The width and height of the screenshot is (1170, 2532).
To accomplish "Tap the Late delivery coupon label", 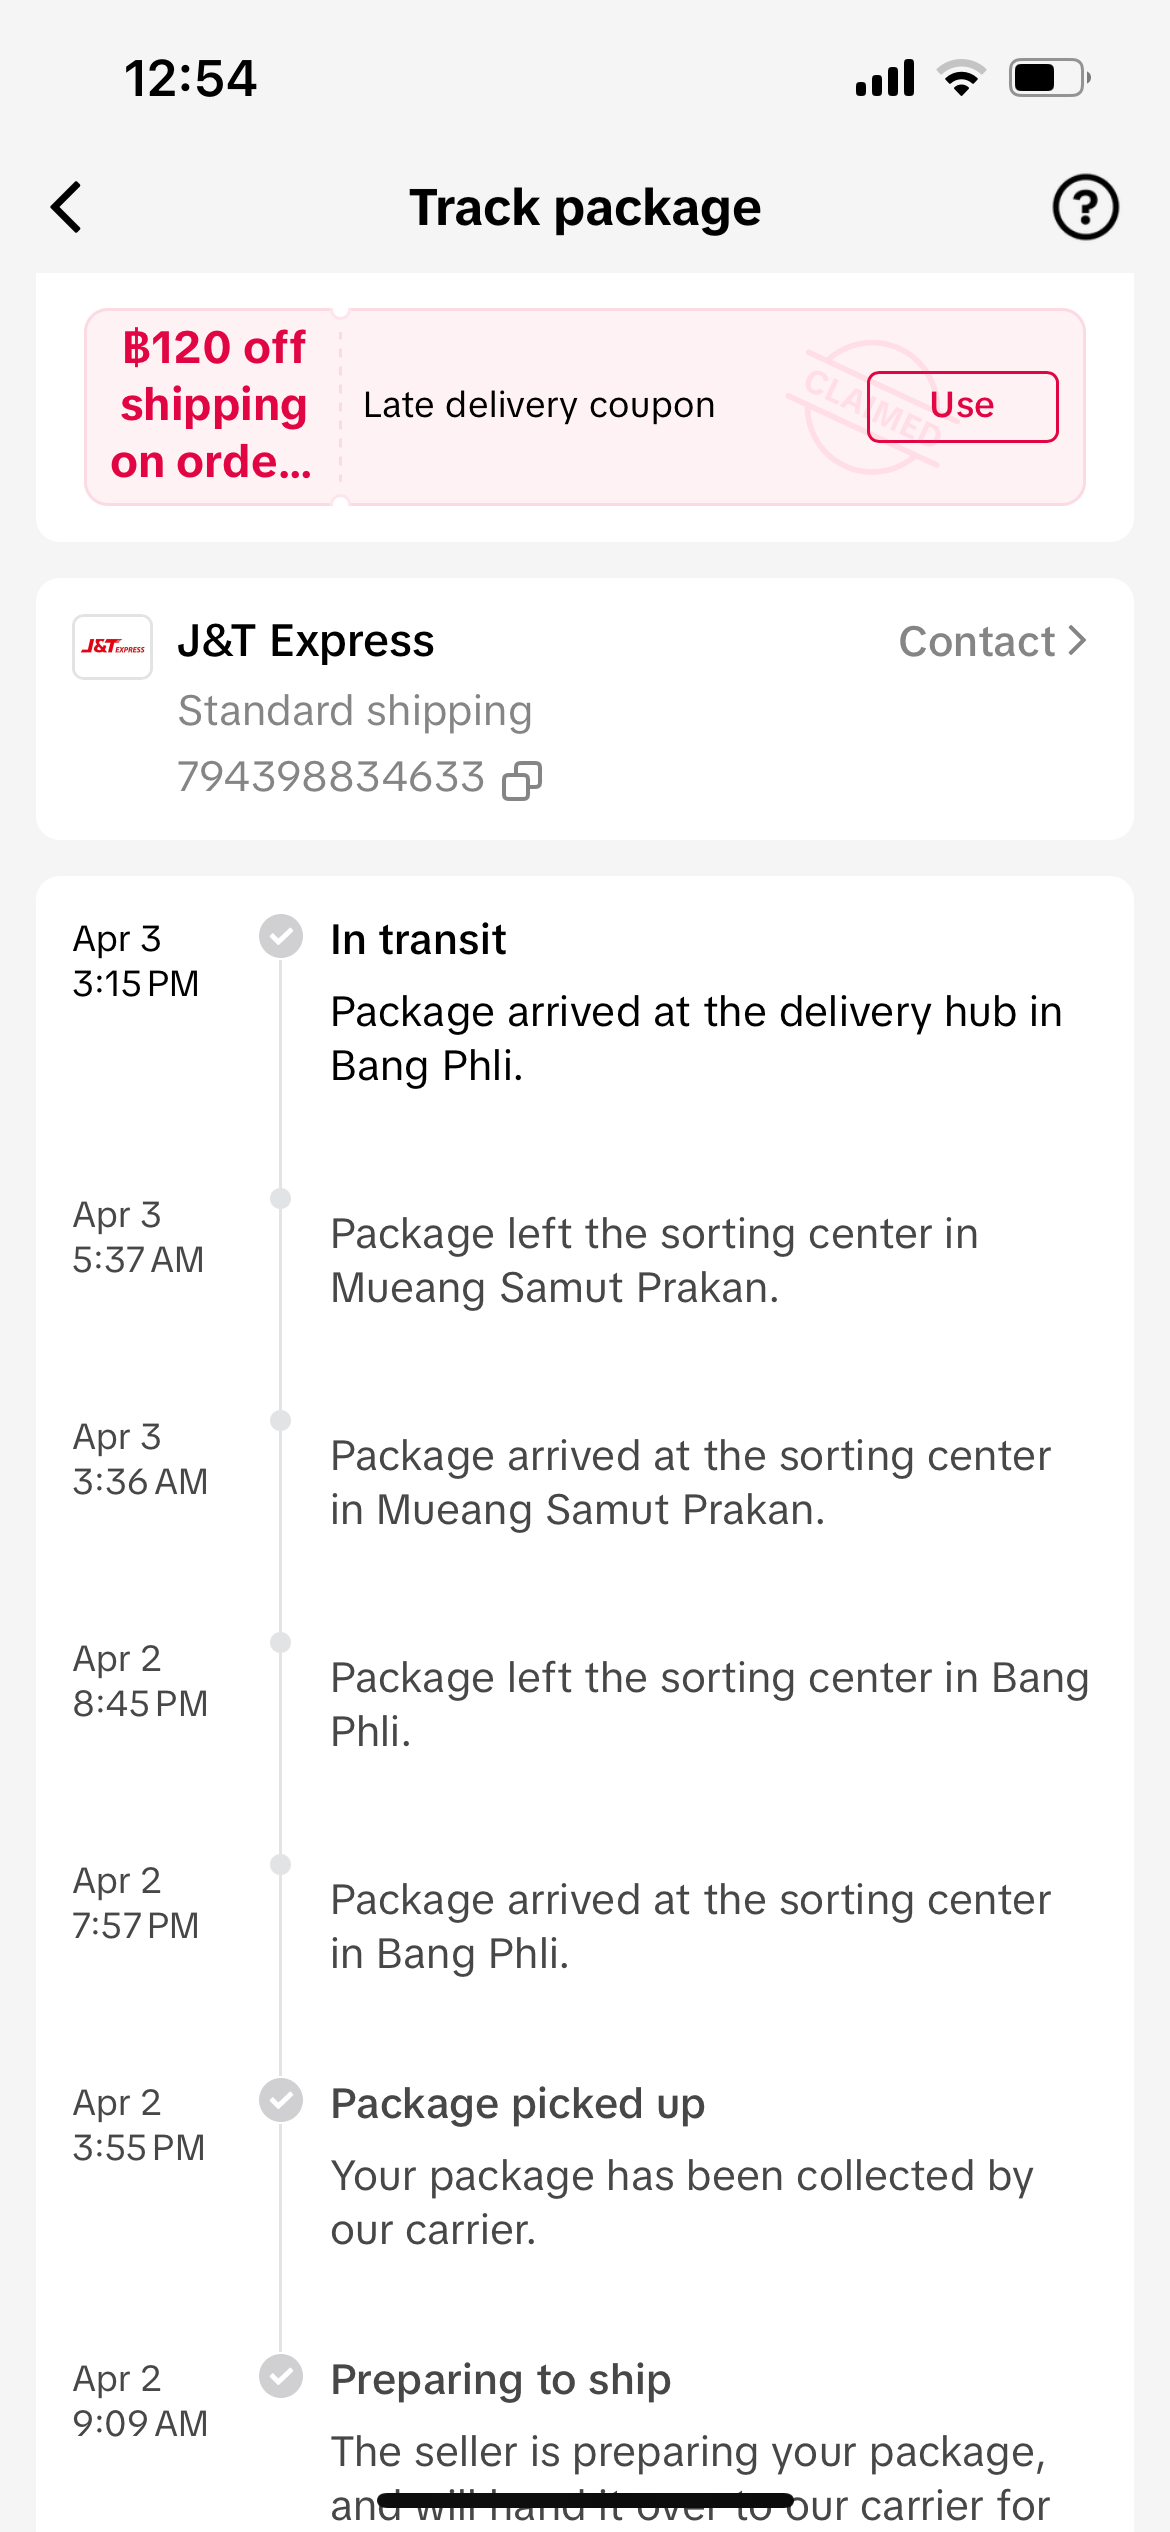I will [x=539, y=405].
